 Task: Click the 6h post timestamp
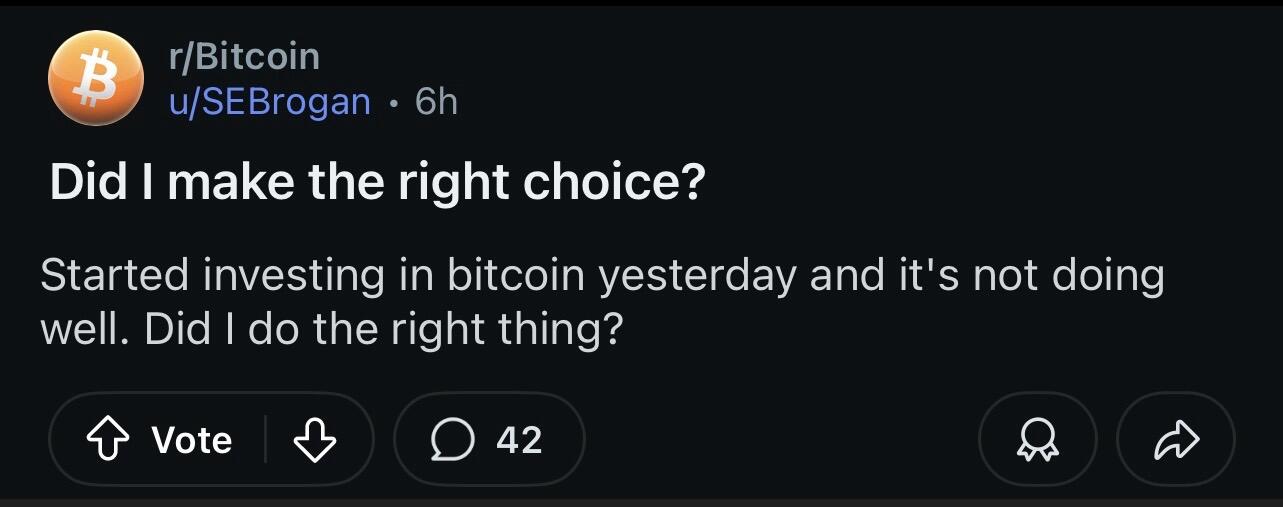pyautogui.click(x=436, y=101)
